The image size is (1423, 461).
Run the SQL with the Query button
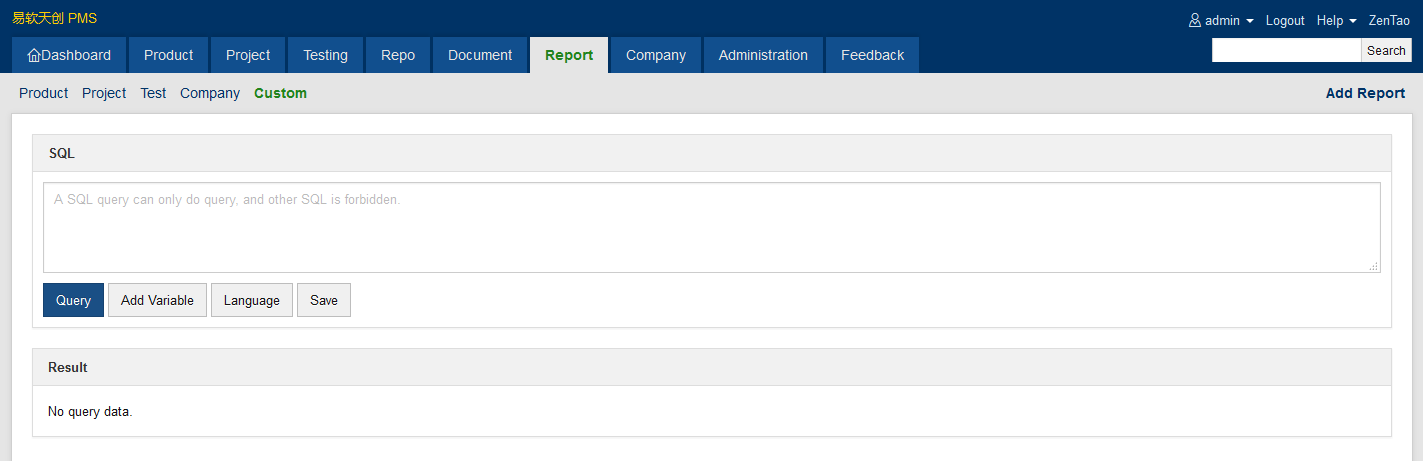coord(73,300)
